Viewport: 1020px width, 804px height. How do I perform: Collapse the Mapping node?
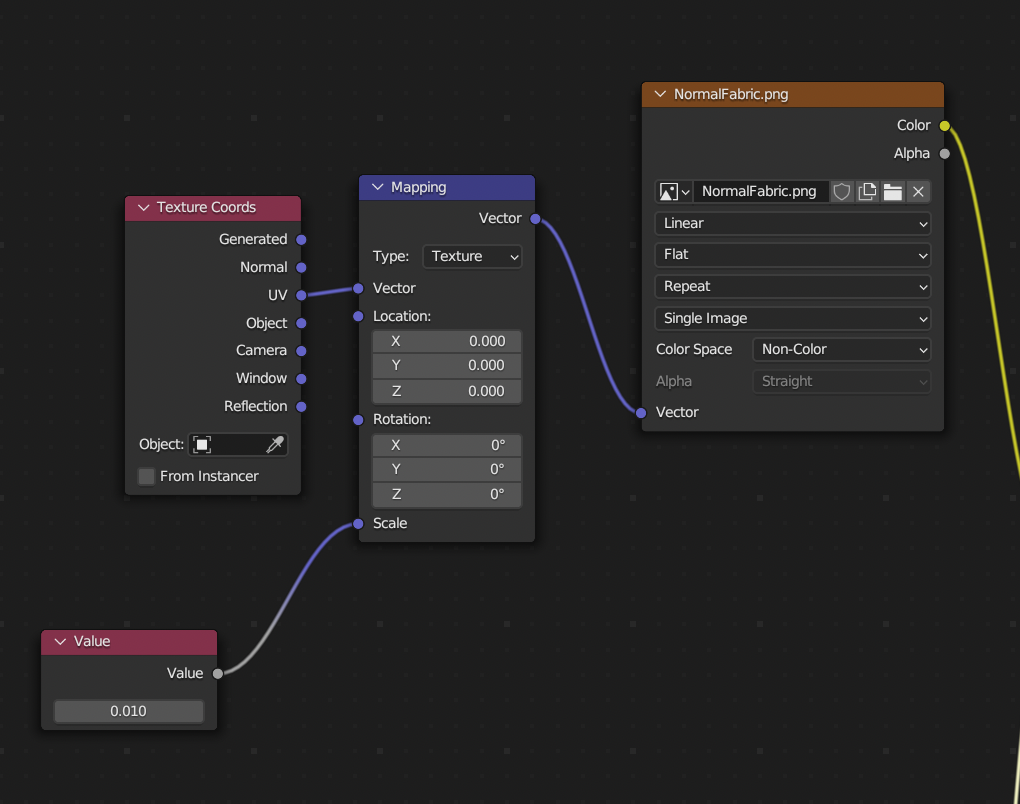[377, 187]
